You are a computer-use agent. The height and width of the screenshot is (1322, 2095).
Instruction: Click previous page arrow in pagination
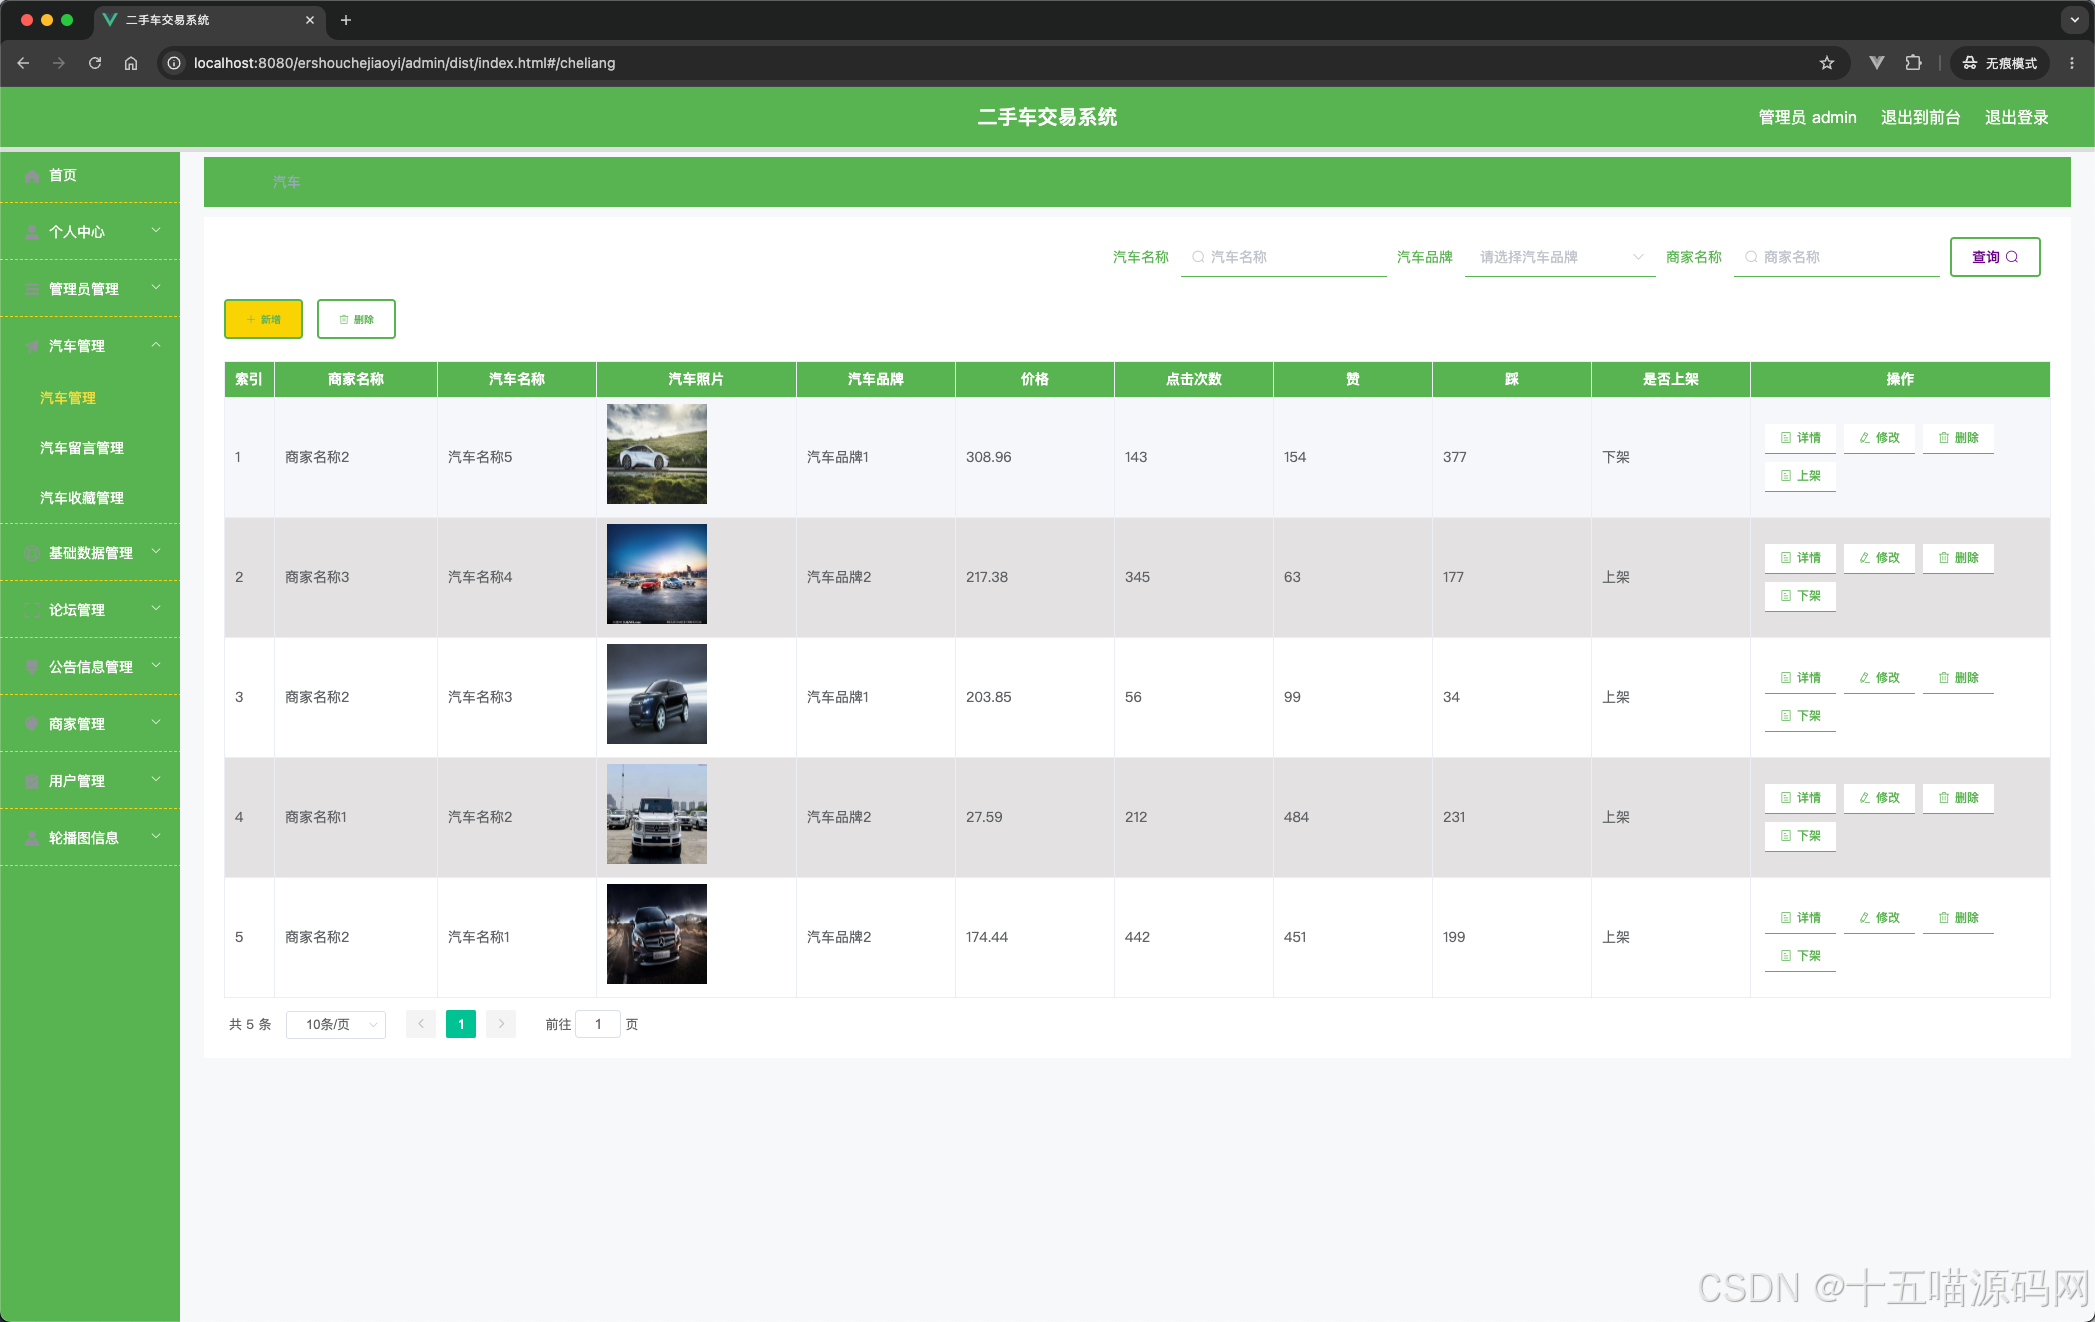[421, 1024]
